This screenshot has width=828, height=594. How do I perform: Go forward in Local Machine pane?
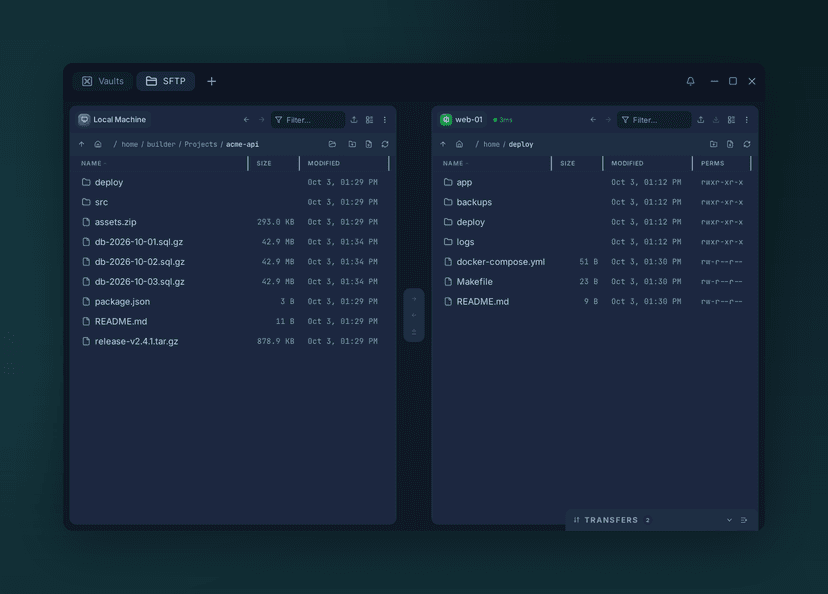coord(261,120)
